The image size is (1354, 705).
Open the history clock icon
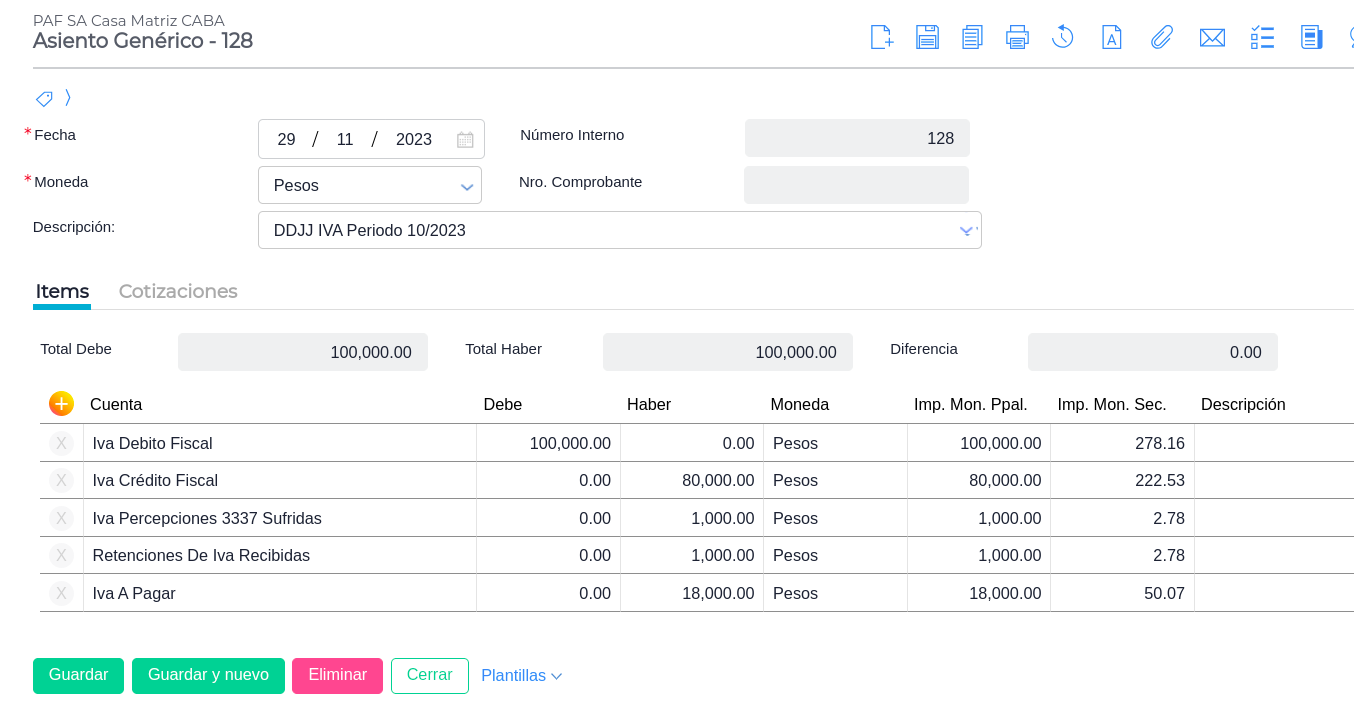point(1062,38)
